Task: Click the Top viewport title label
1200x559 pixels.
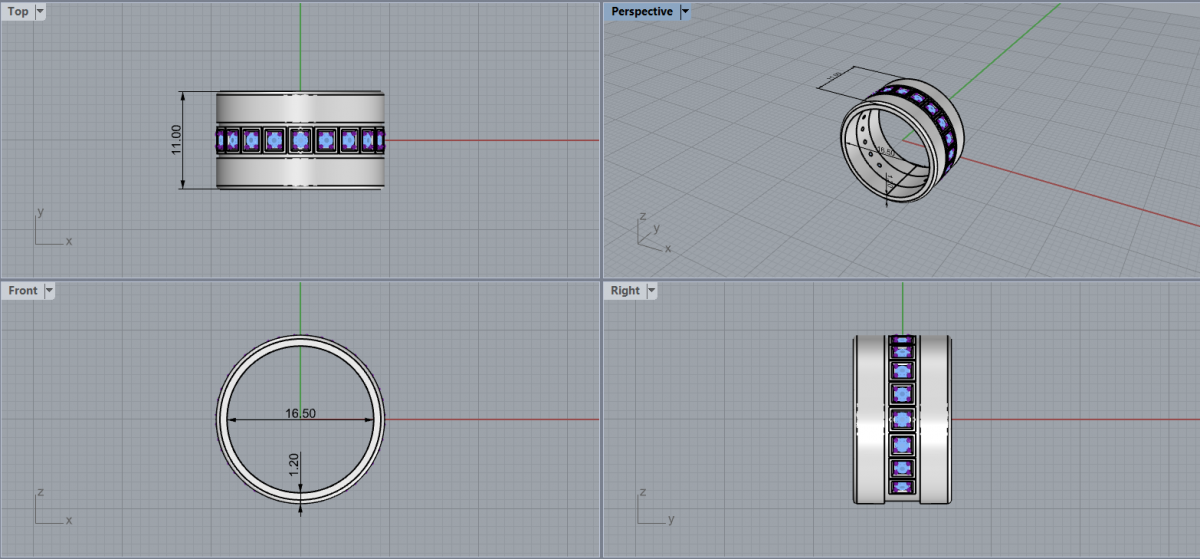Action: click(18, 12)
